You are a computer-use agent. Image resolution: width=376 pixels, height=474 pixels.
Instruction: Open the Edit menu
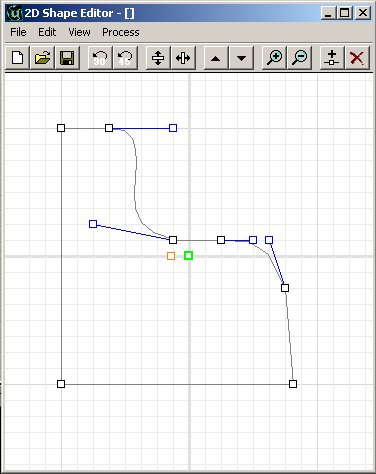point(47,32)
